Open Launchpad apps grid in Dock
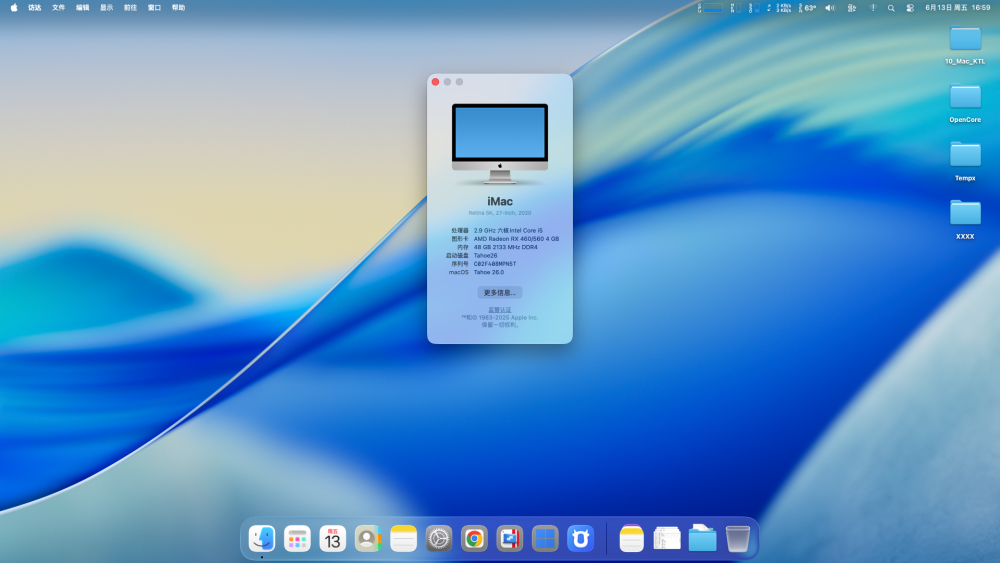 point(297,539)
